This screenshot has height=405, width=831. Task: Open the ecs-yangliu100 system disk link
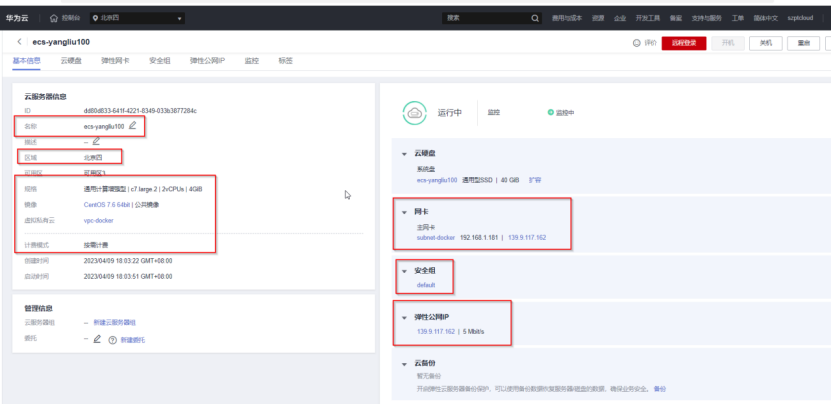(x=437, y=180)
